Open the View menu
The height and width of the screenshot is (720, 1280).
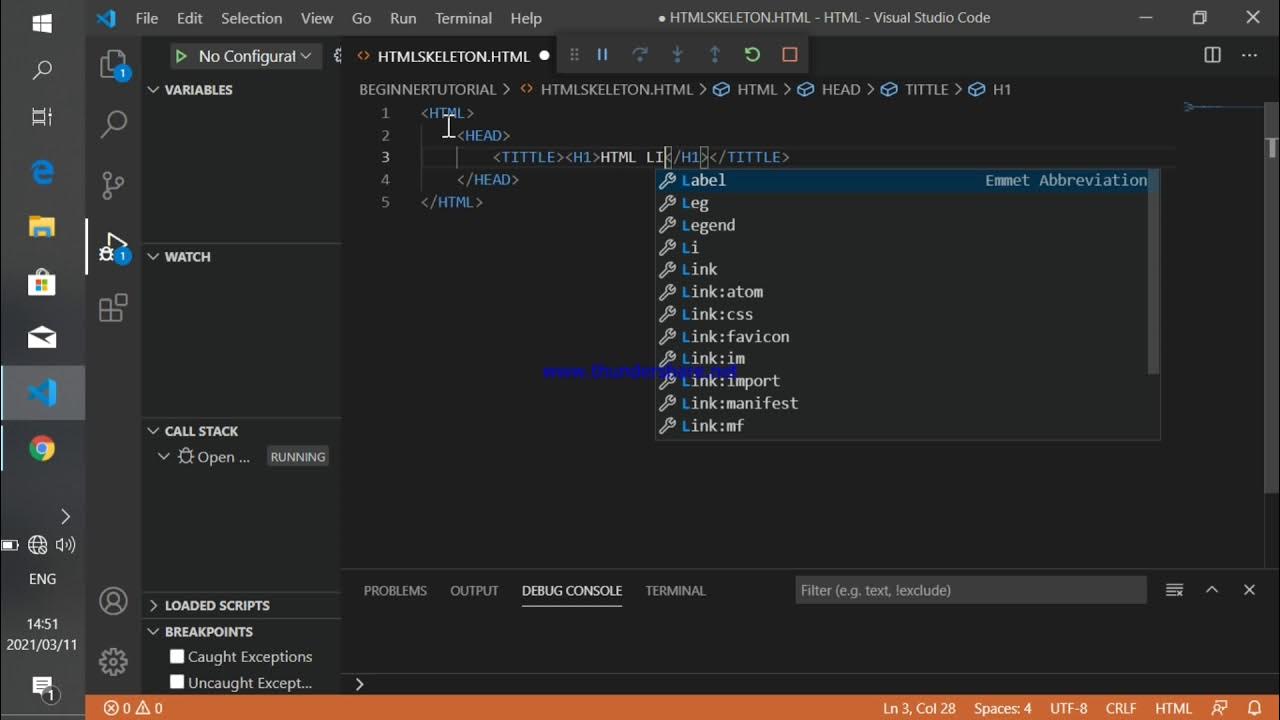[x=317, y=18]
